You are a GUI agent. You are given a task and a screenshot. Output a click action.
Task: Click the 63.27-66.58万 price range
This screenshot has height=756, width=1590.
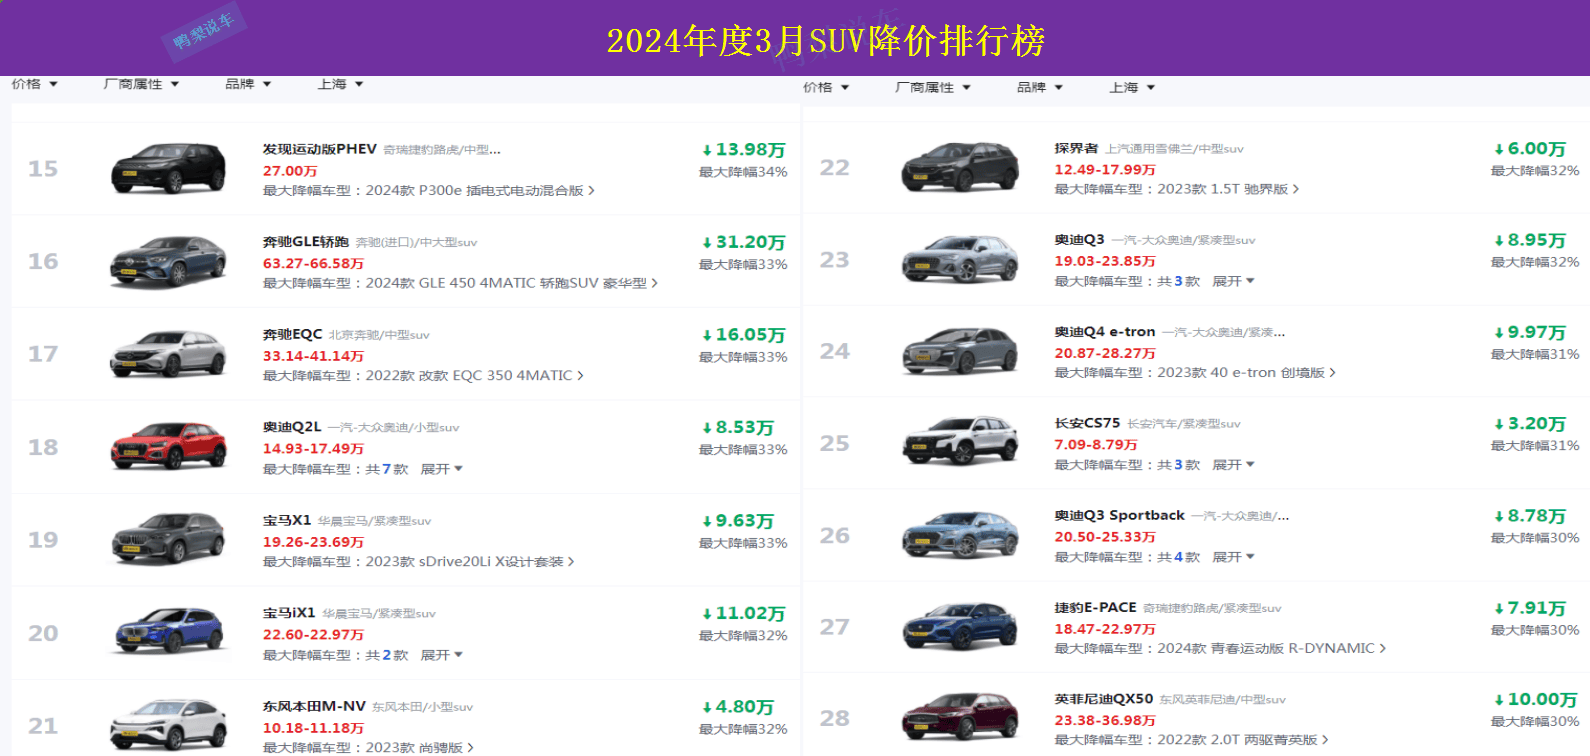click(x=313, y=264)
